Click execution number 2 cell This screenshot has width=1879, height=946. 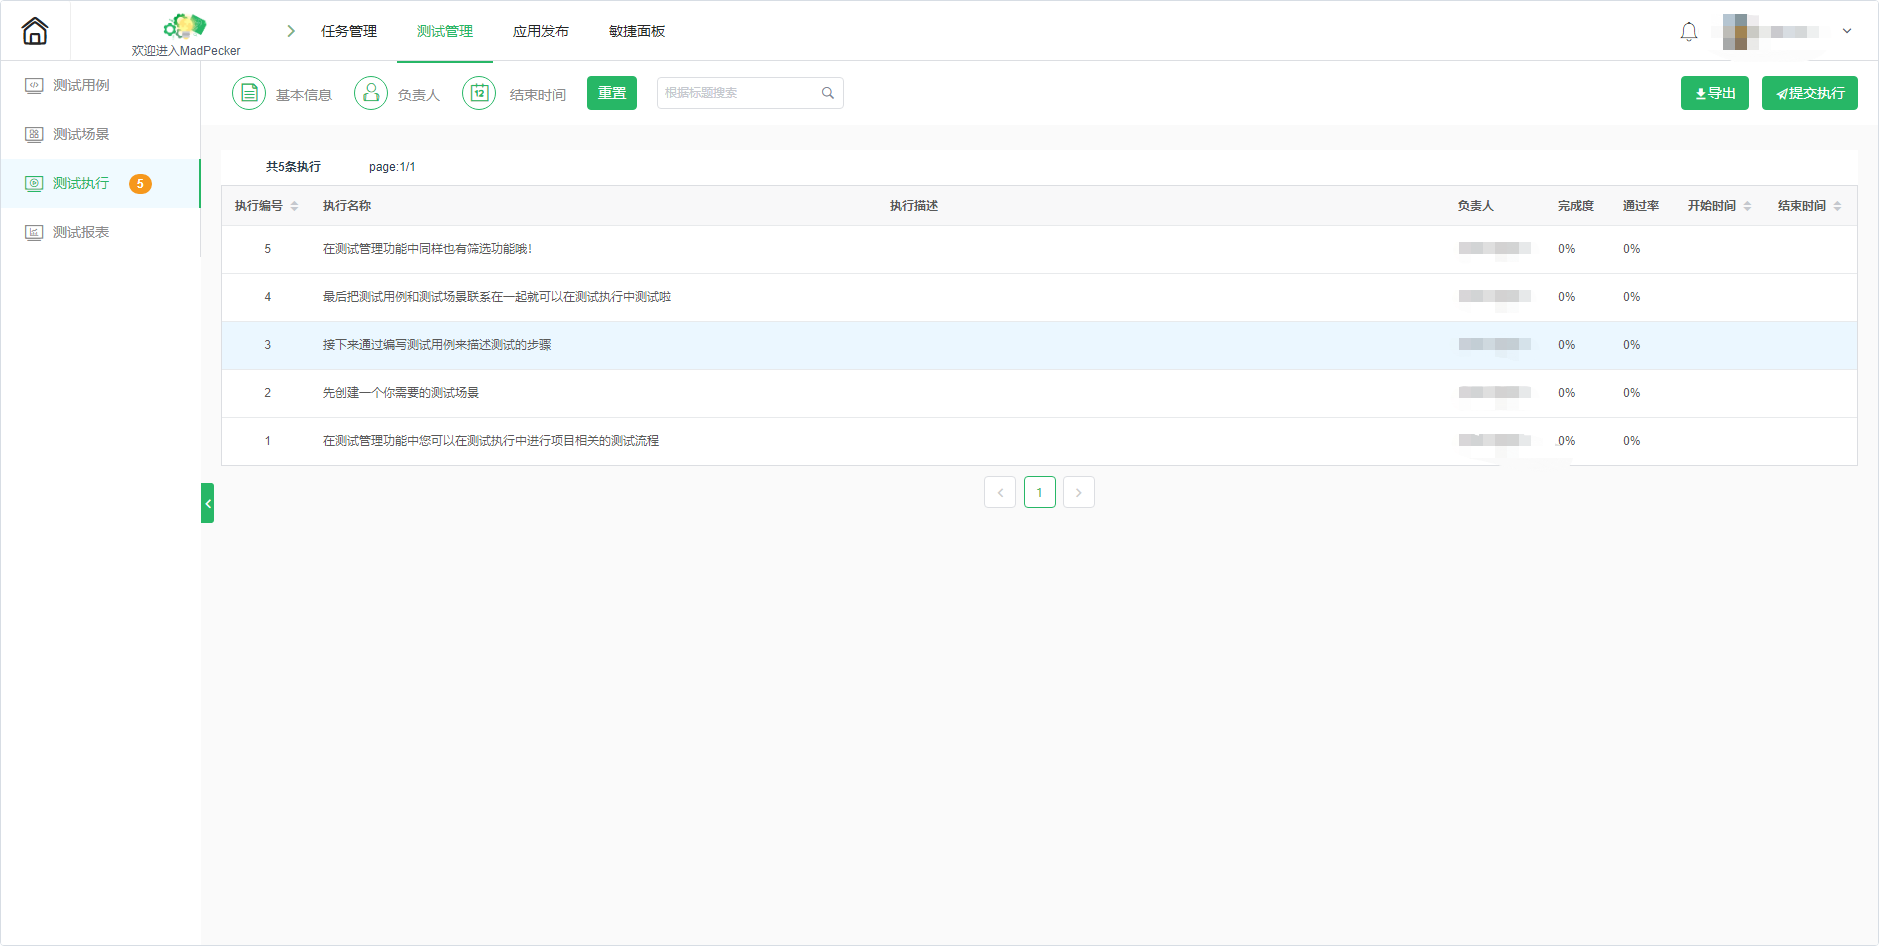click(267, 393)
